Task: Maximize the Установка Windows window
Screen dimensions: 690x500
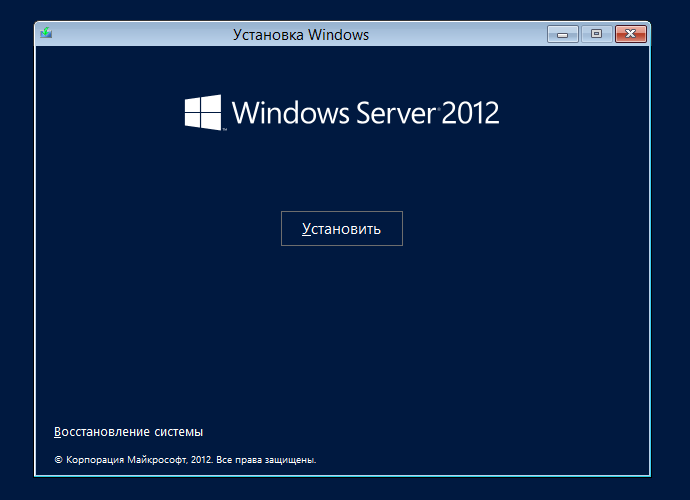Action: [597, 34]
